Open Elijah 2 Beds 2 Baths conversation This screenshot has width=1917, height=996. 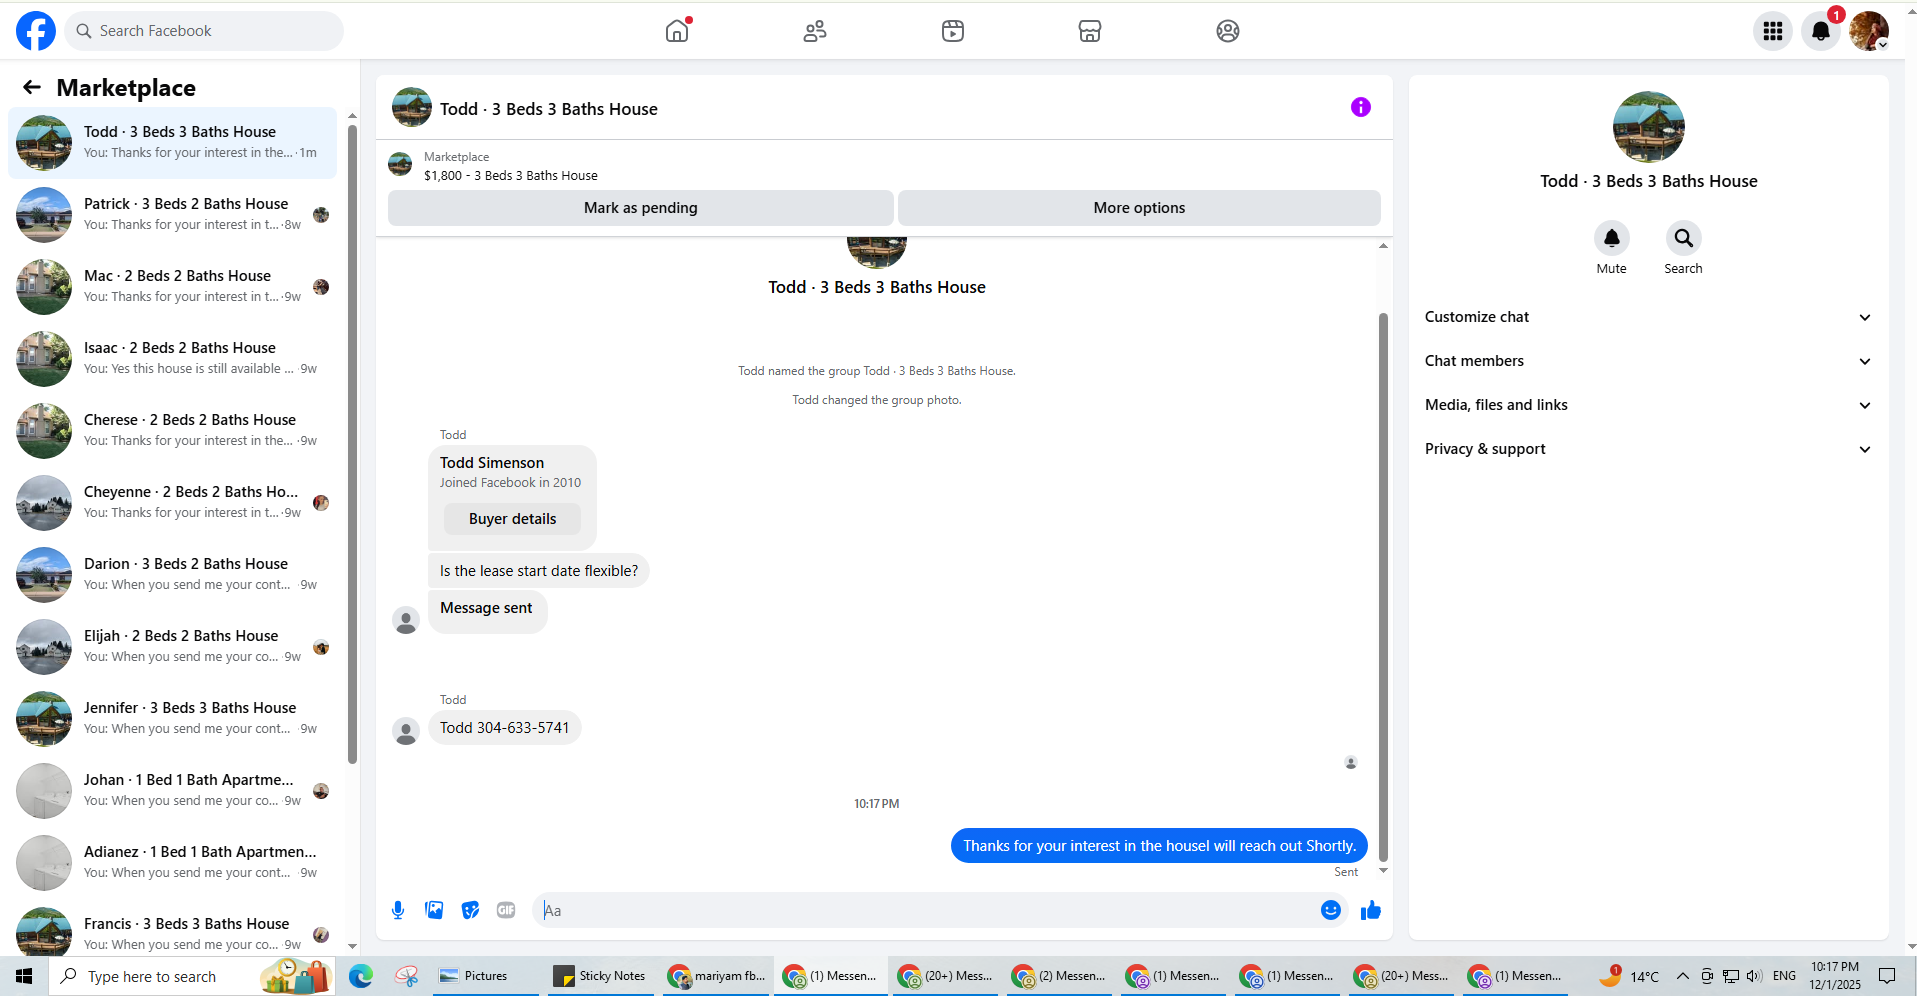pos(173,647)
